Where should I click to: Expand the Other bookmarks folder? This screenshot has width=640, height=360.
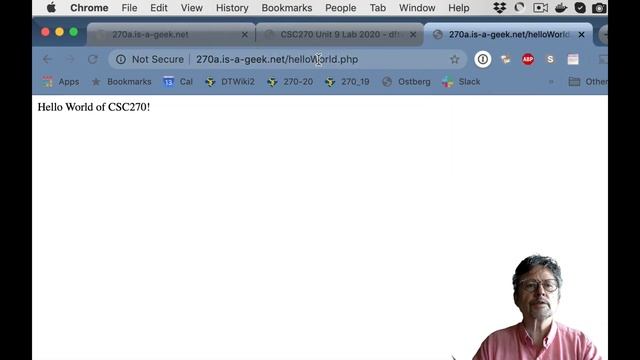(x=588, y=82)
